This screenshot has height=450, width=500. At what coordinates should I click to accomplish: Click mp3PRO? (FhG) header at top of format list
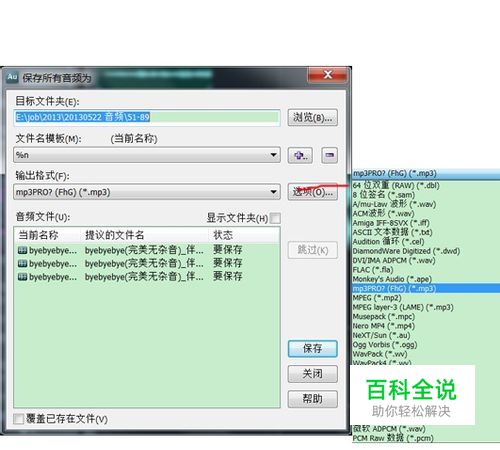pos(426,174)
